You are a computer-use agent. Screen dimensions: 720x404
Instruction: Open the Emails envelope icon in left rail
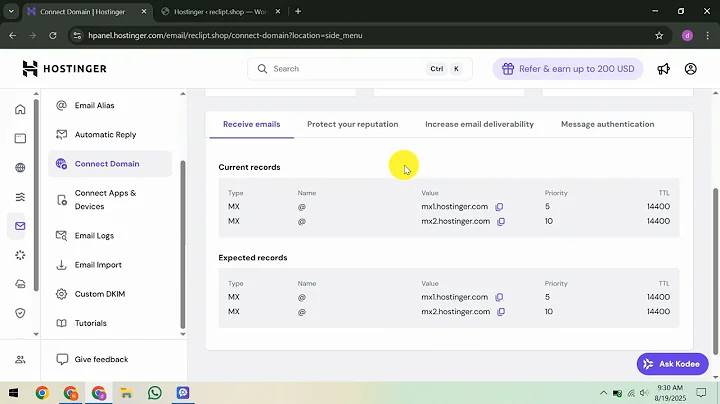tap(20, 226)
